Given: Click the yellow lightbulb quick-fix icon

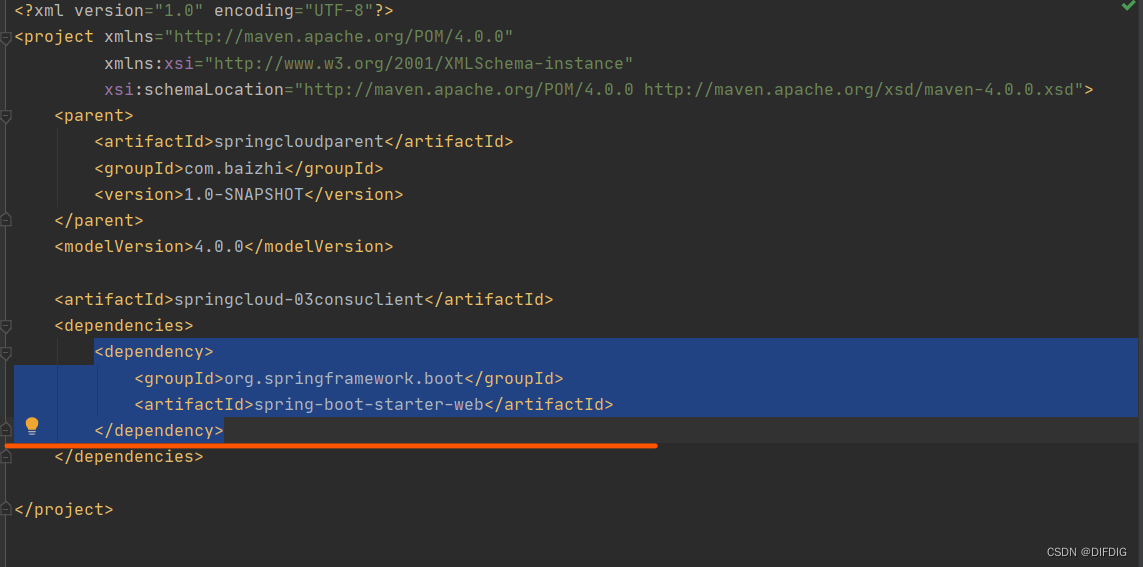Looking at the screenshot, I should click(32, 426).
